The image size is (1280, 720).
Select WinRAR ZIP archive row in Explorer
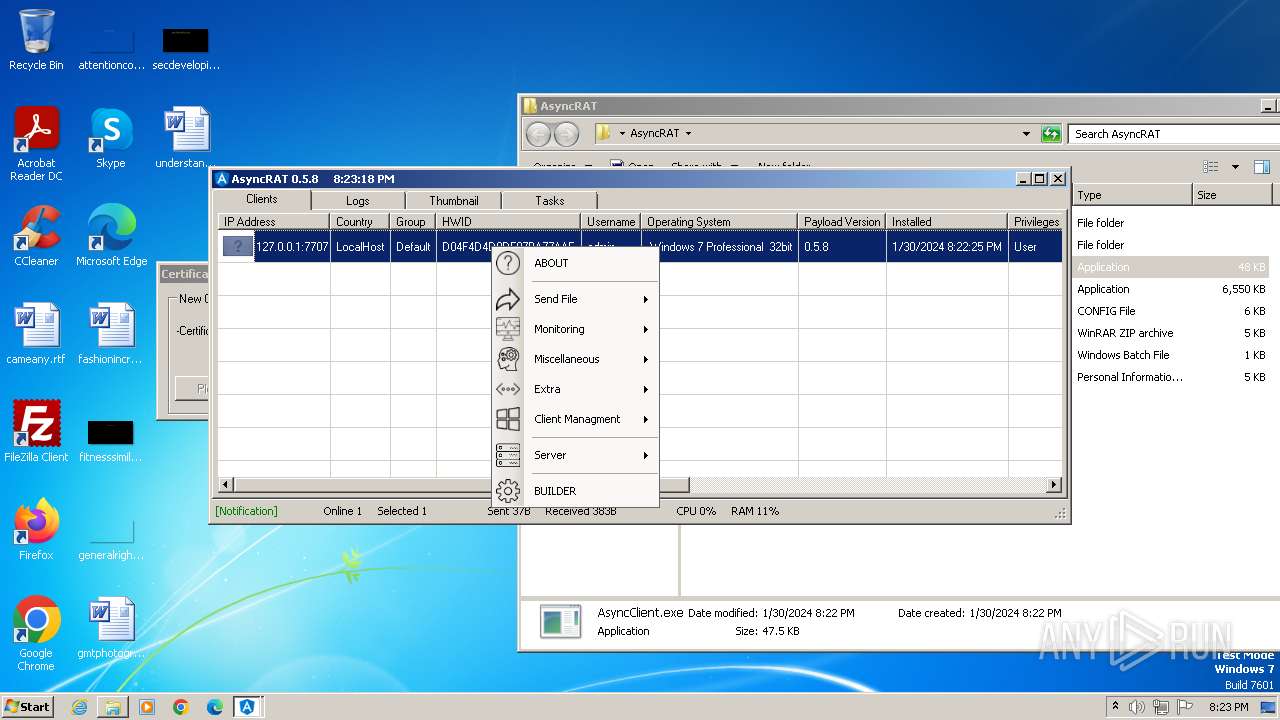click(x=1171, y=333)
